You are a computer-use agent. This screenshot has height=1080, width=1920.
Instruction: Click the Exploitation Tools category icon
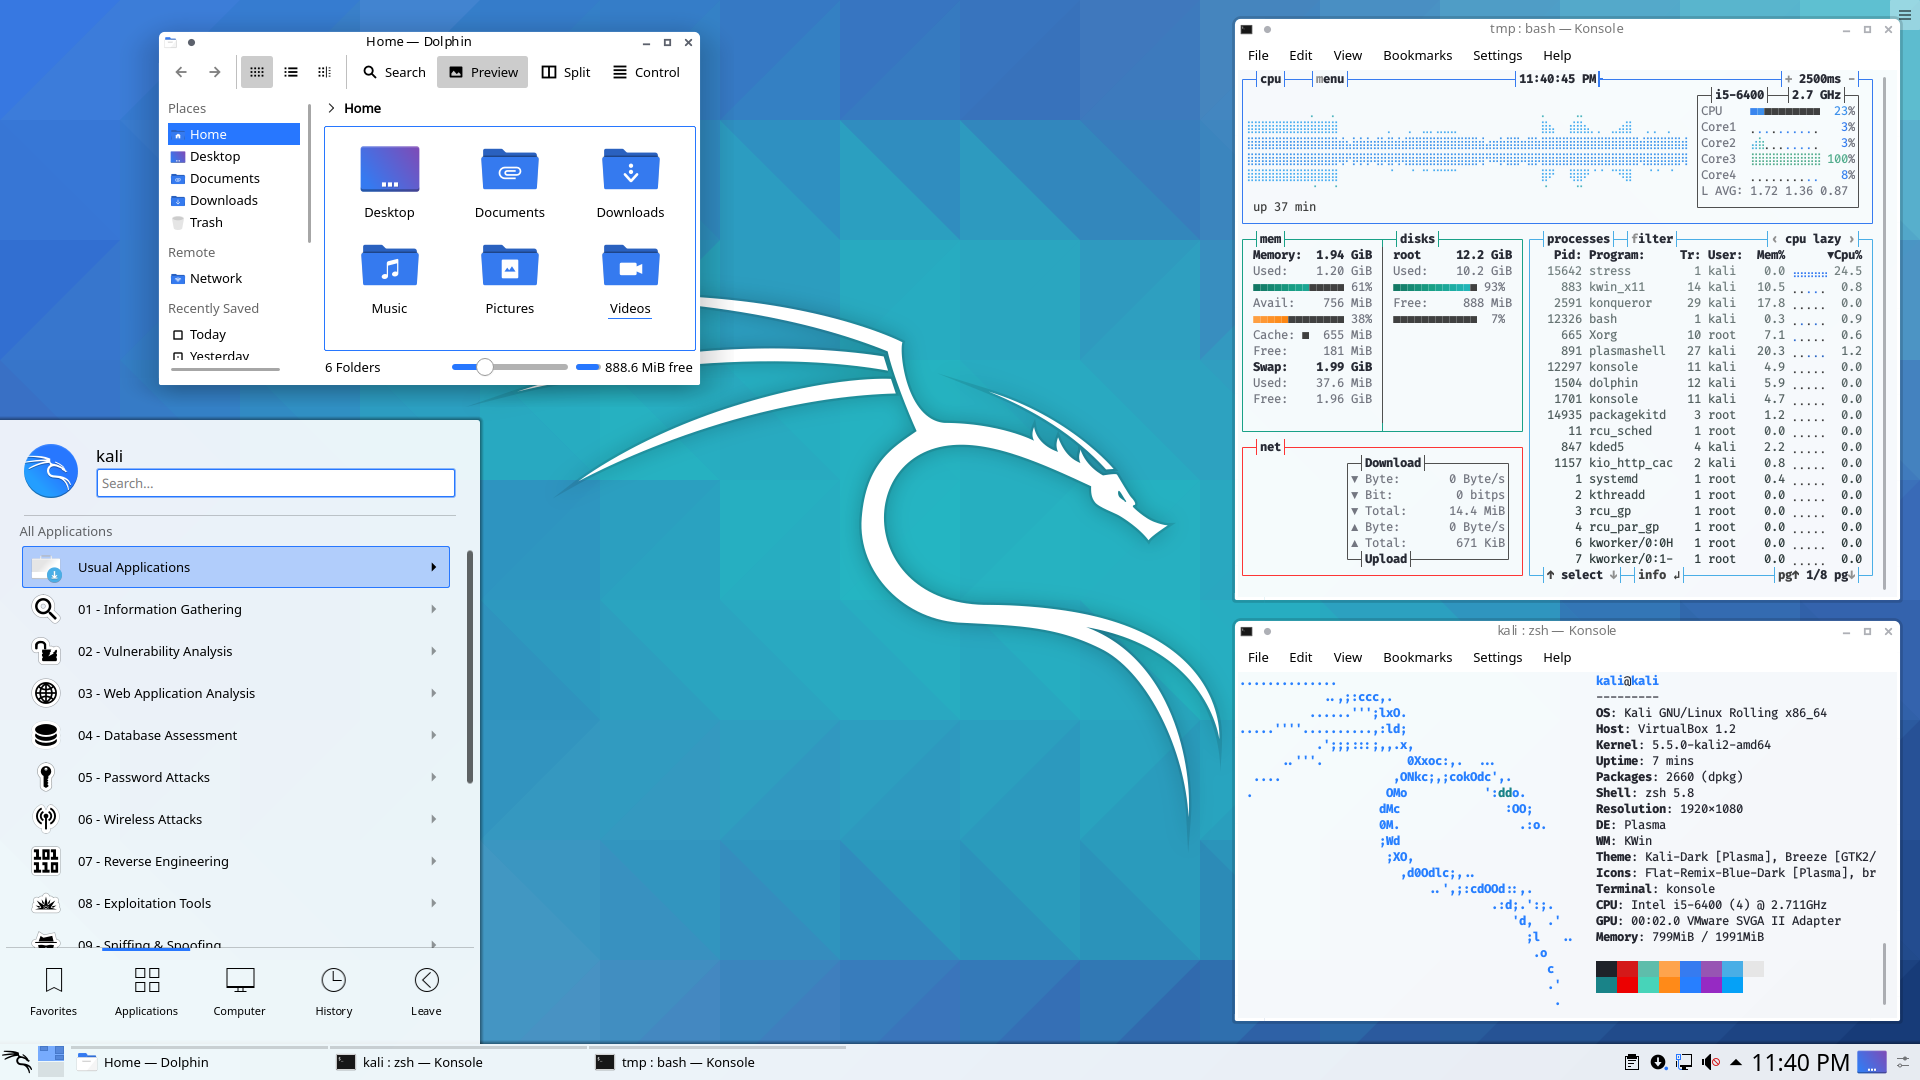pos(44,902)
